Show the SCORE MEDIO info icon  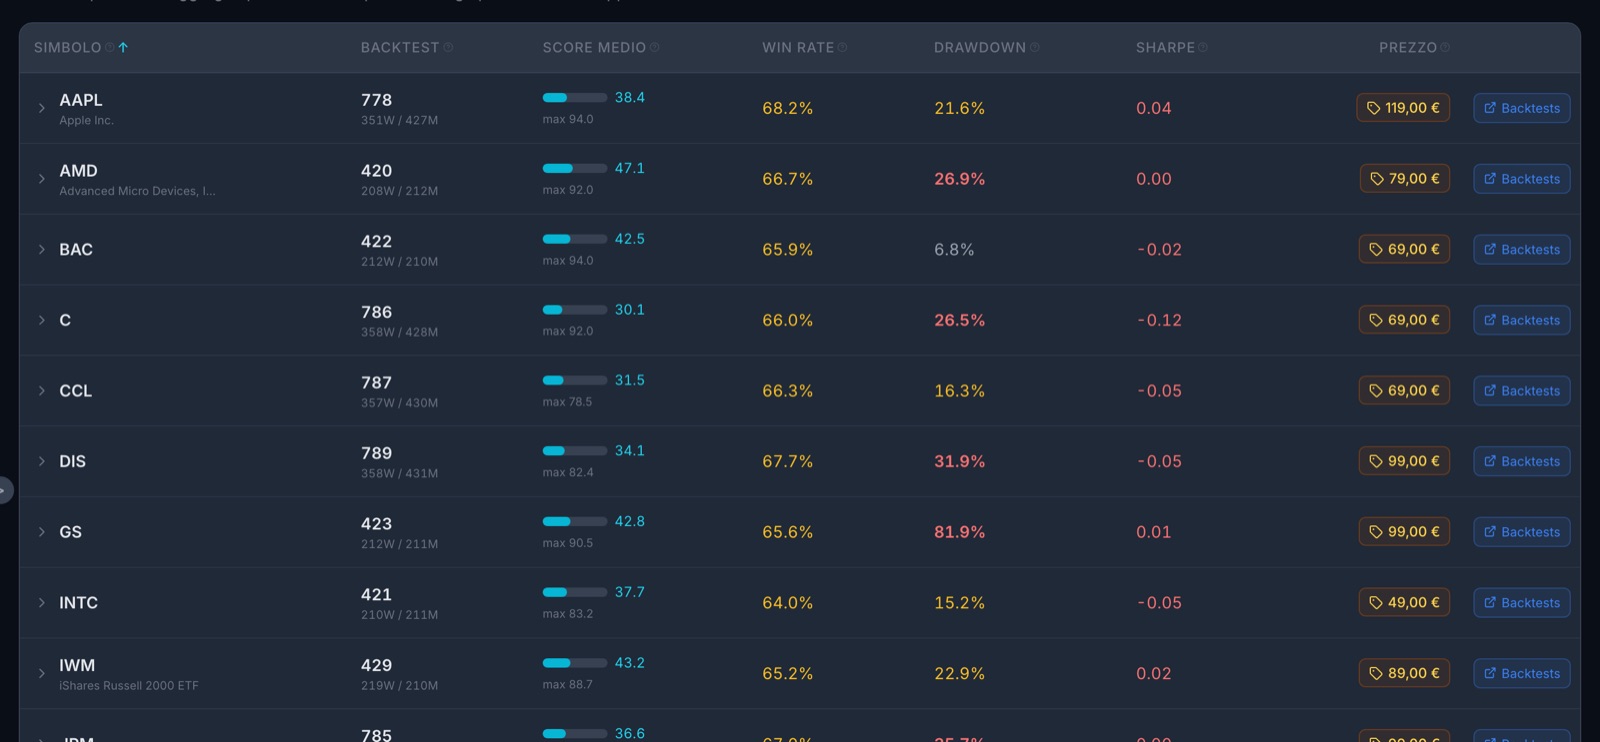654,48
